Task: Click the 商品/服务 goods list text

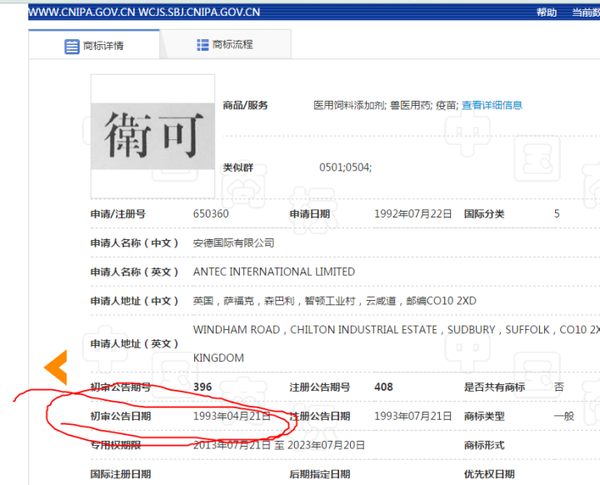Action: tap(386, 105)
